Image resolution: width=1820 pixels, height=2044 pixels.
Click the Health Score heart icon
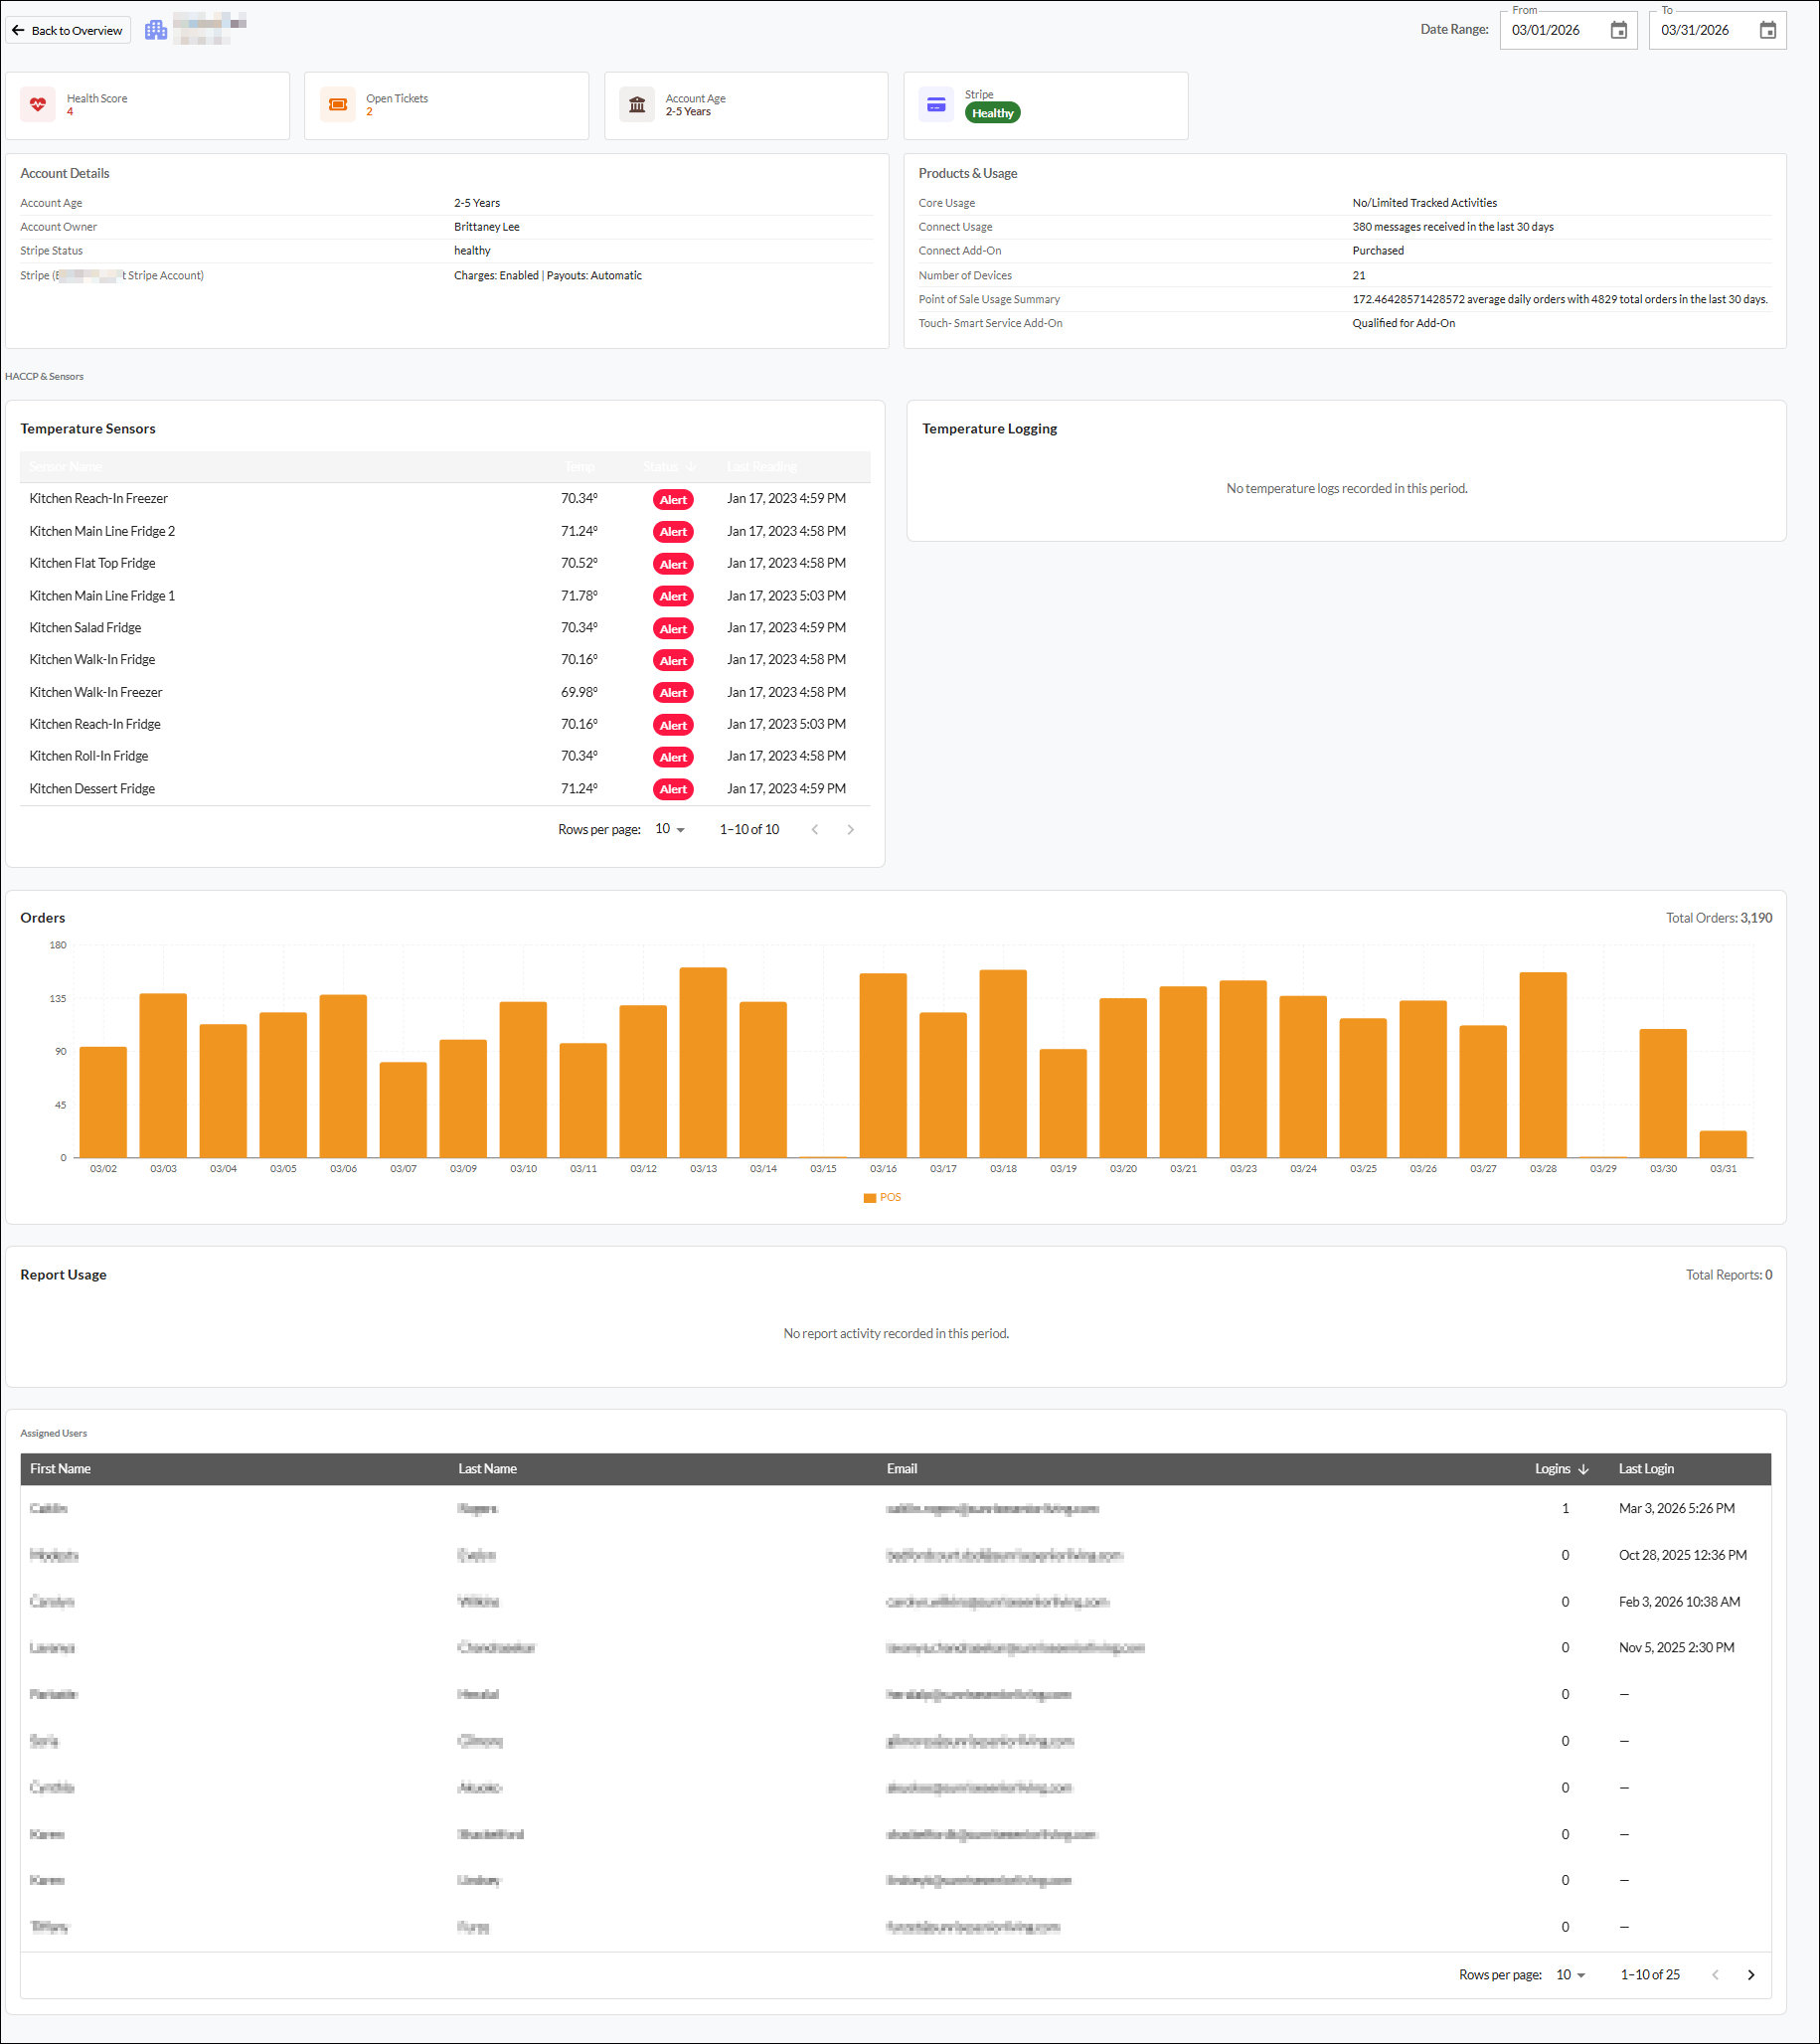(x=38, y=104)
